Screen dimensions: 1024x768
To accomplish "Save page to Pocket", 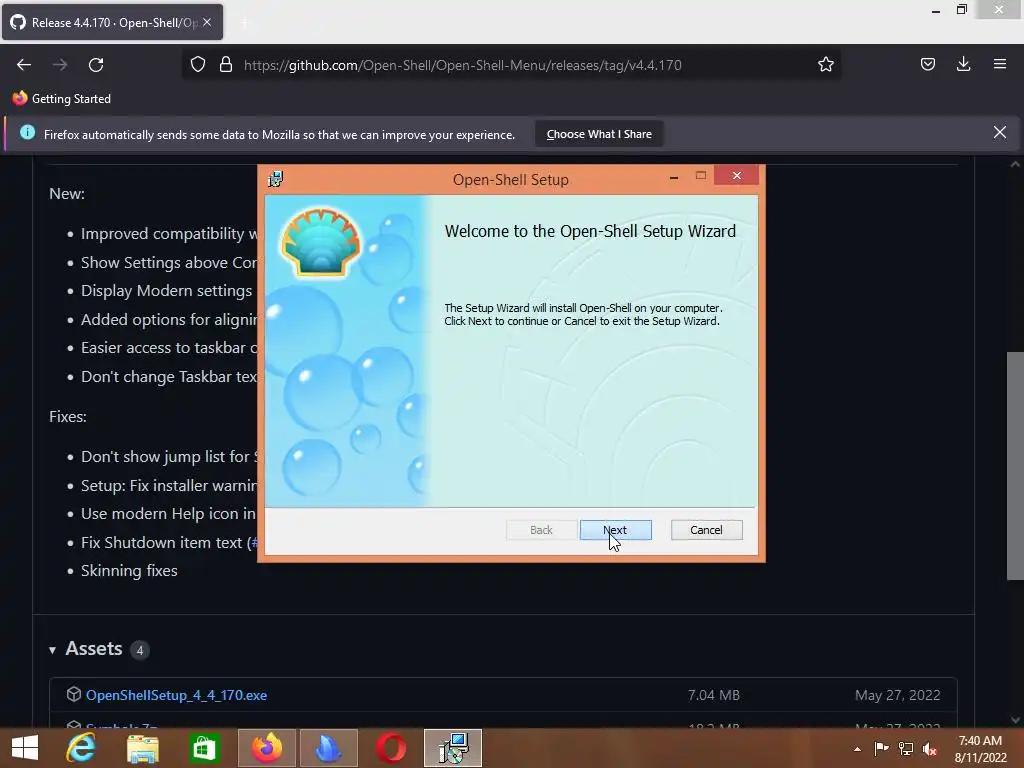I will click(927, 64).
